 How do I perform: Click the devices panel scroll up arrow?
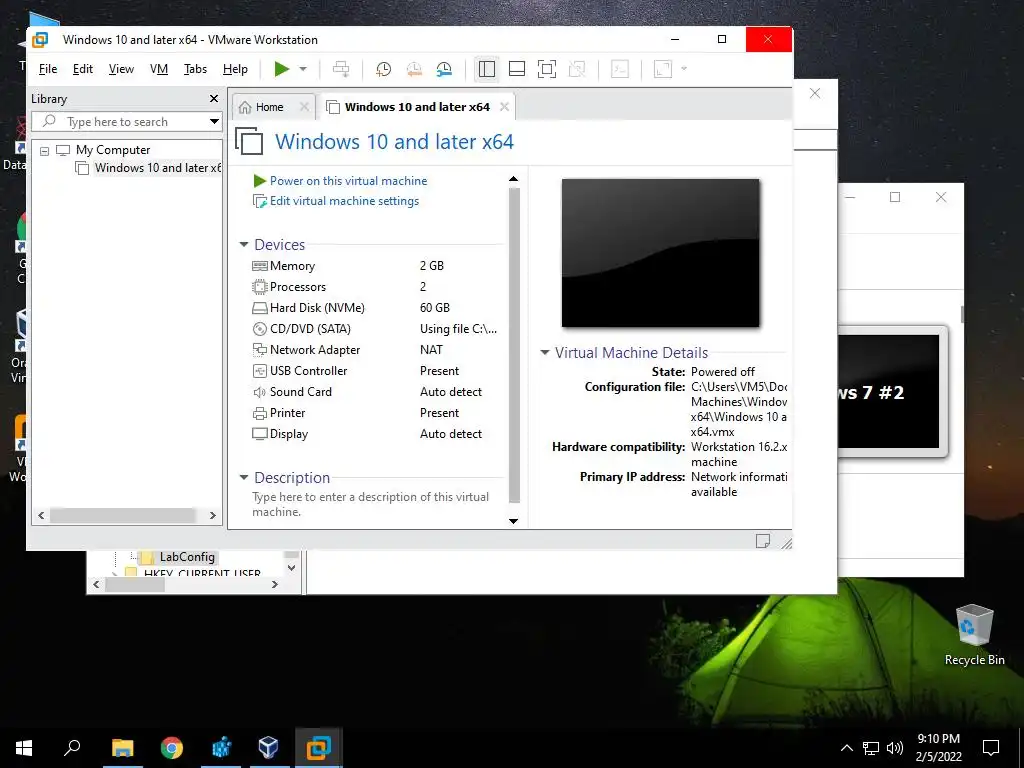tap(513, 179)
